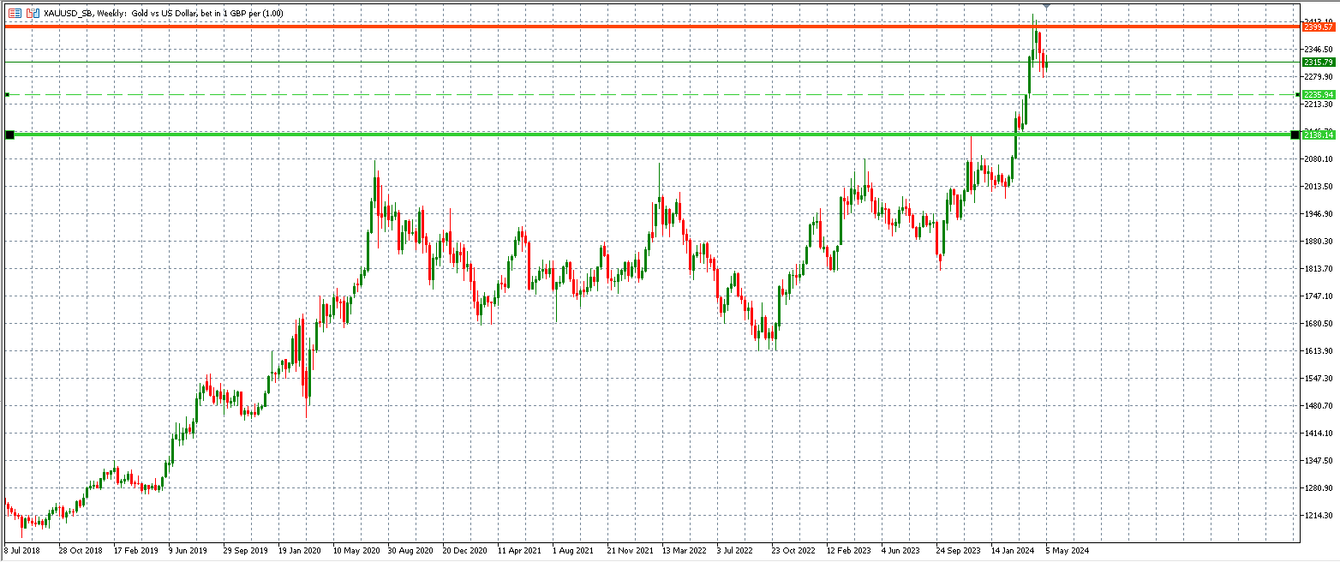Screen dimensions: 1340x562
Task: Open the Depth of Market icon
Action: (x=34, y=14)
